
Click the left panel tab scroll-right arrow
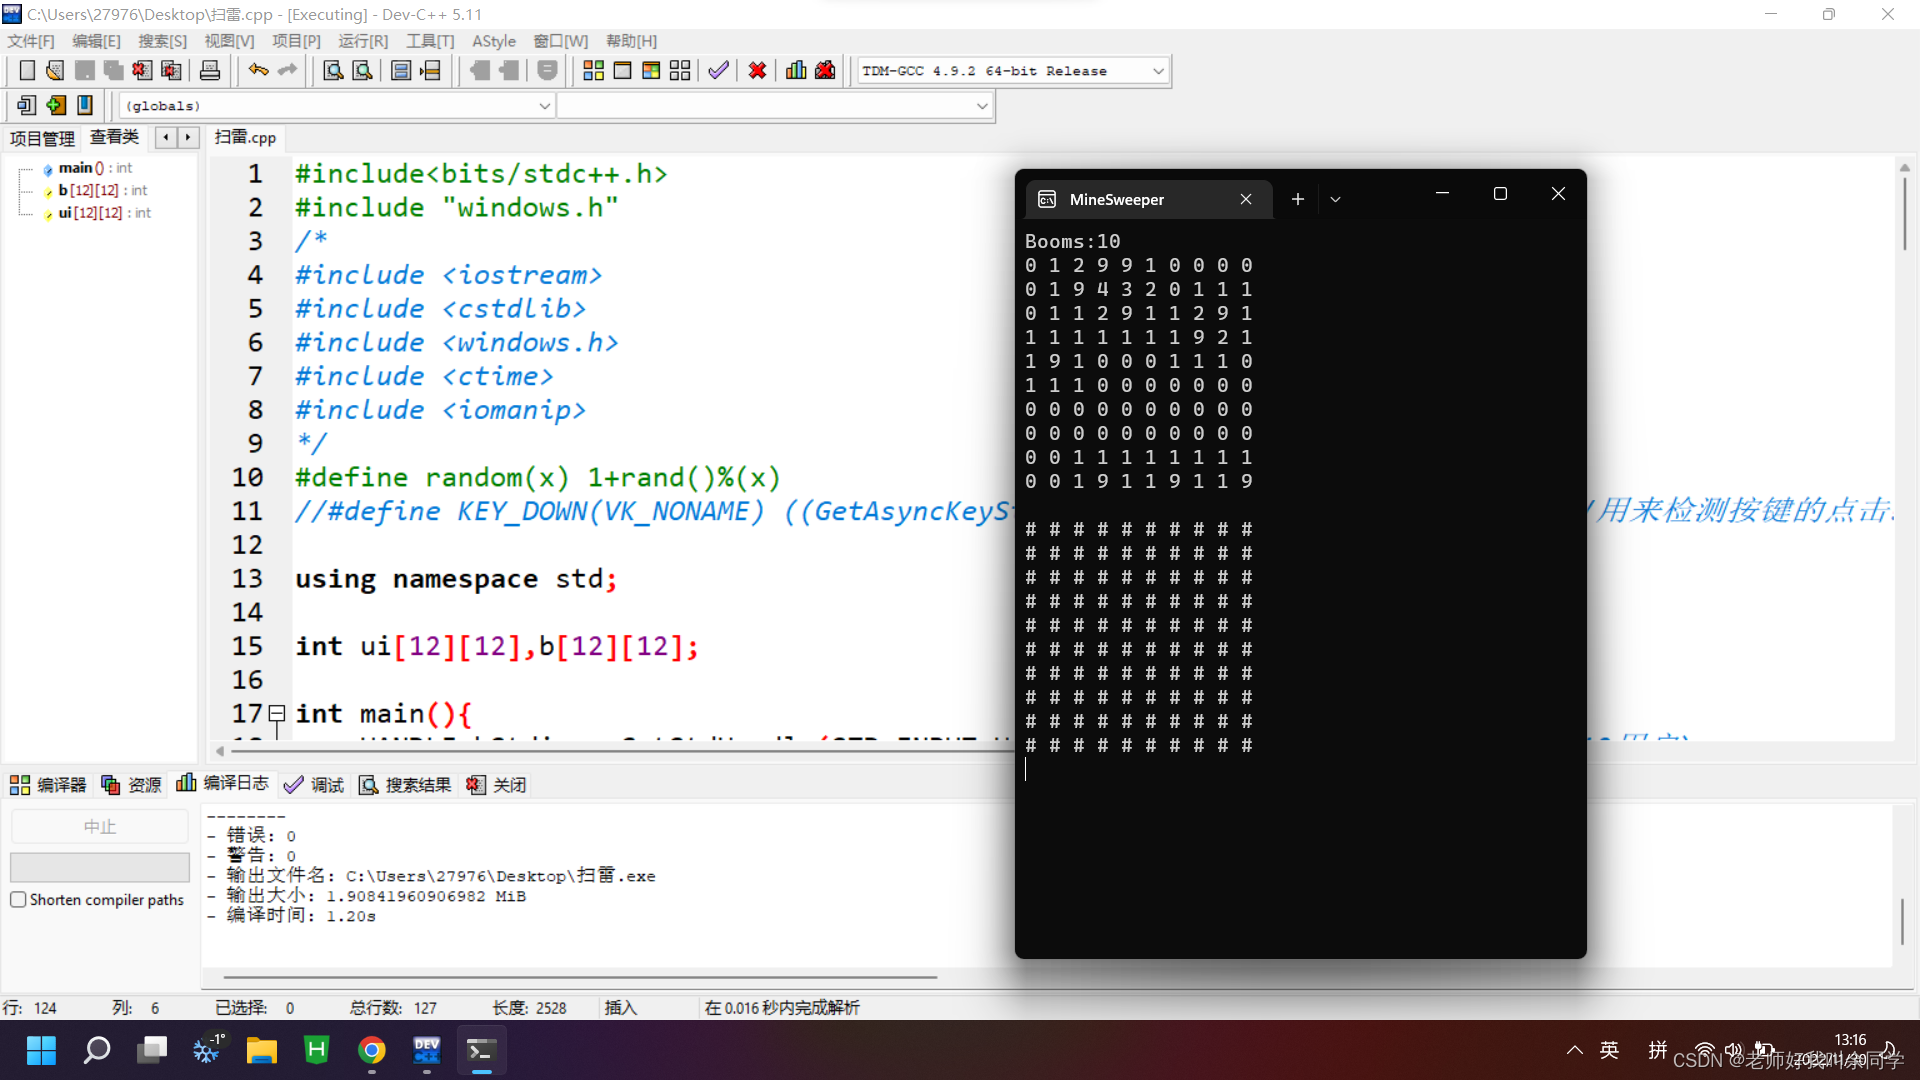point(188,137)
